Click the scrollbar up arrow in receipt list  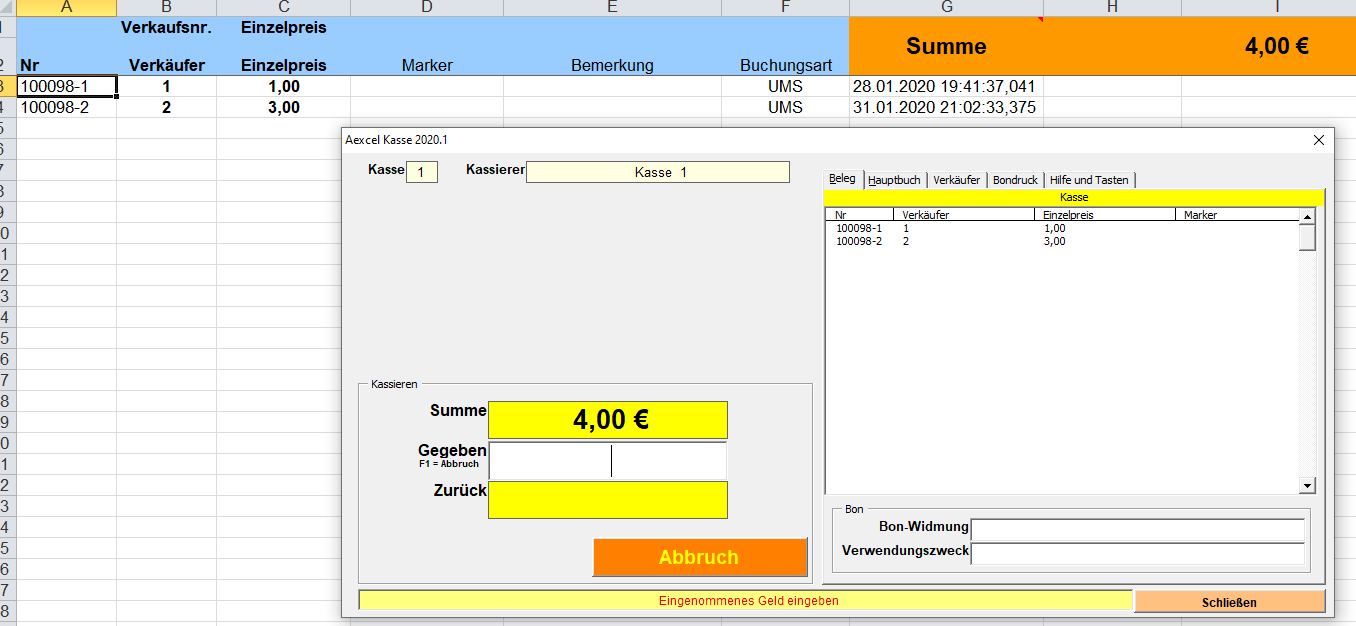[x=1307, y=214]
